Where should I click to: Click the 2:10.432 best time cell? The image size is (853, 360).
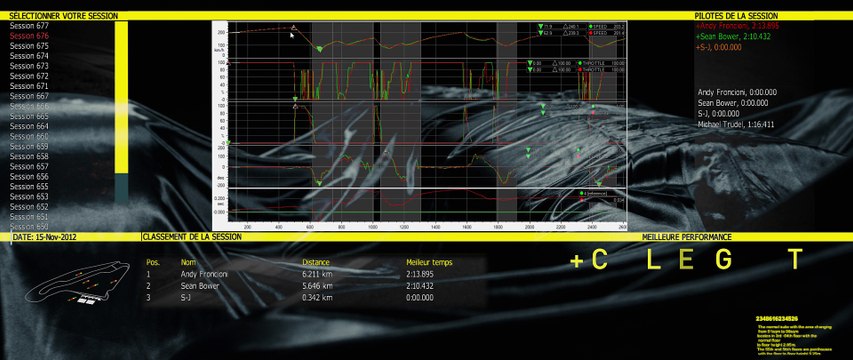pyautogui.click(x=420, y=286)
